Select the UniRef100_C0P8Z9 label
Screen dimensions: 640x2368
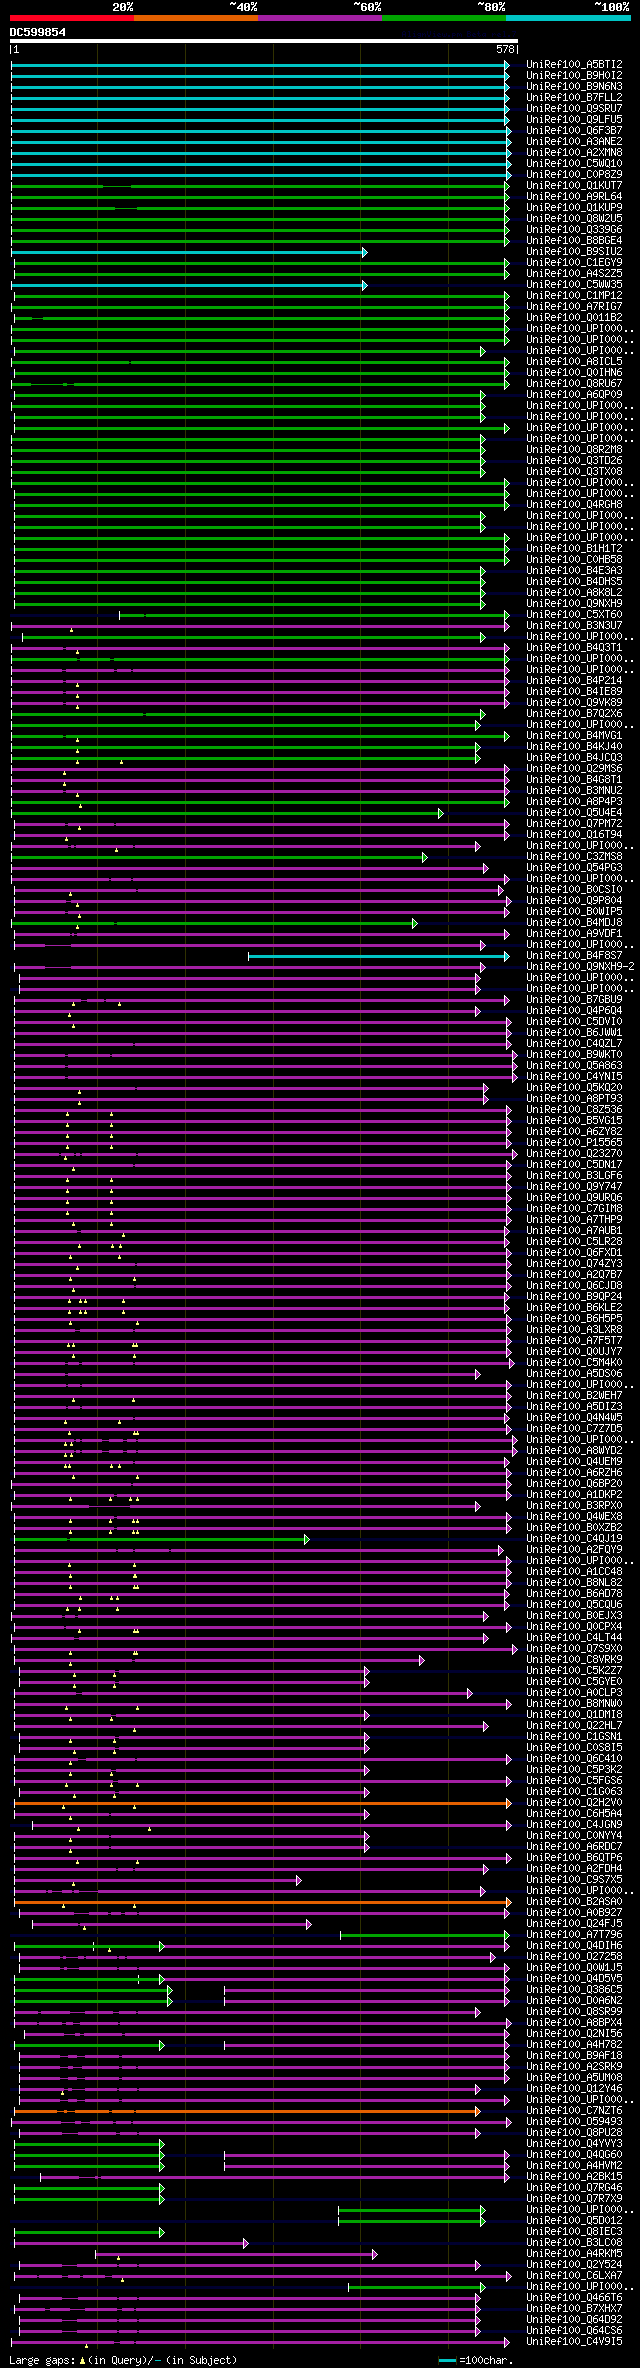click(574, 174)
